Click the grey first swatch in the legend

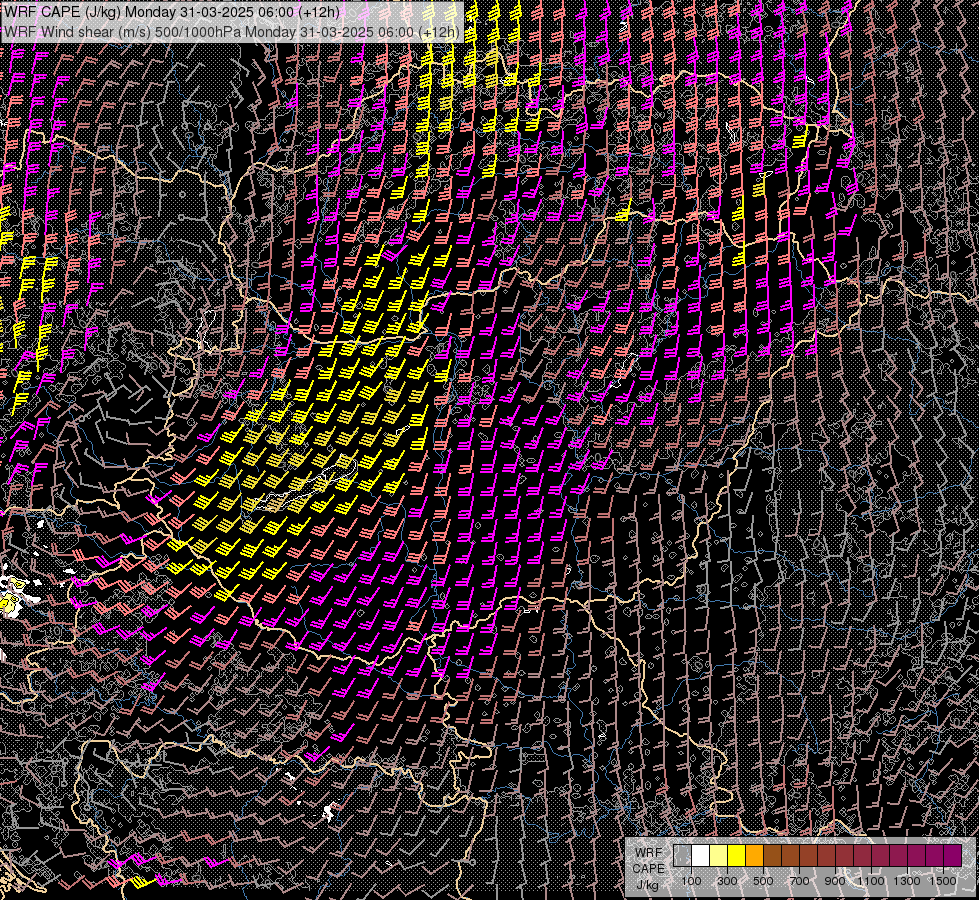[682, 855]
